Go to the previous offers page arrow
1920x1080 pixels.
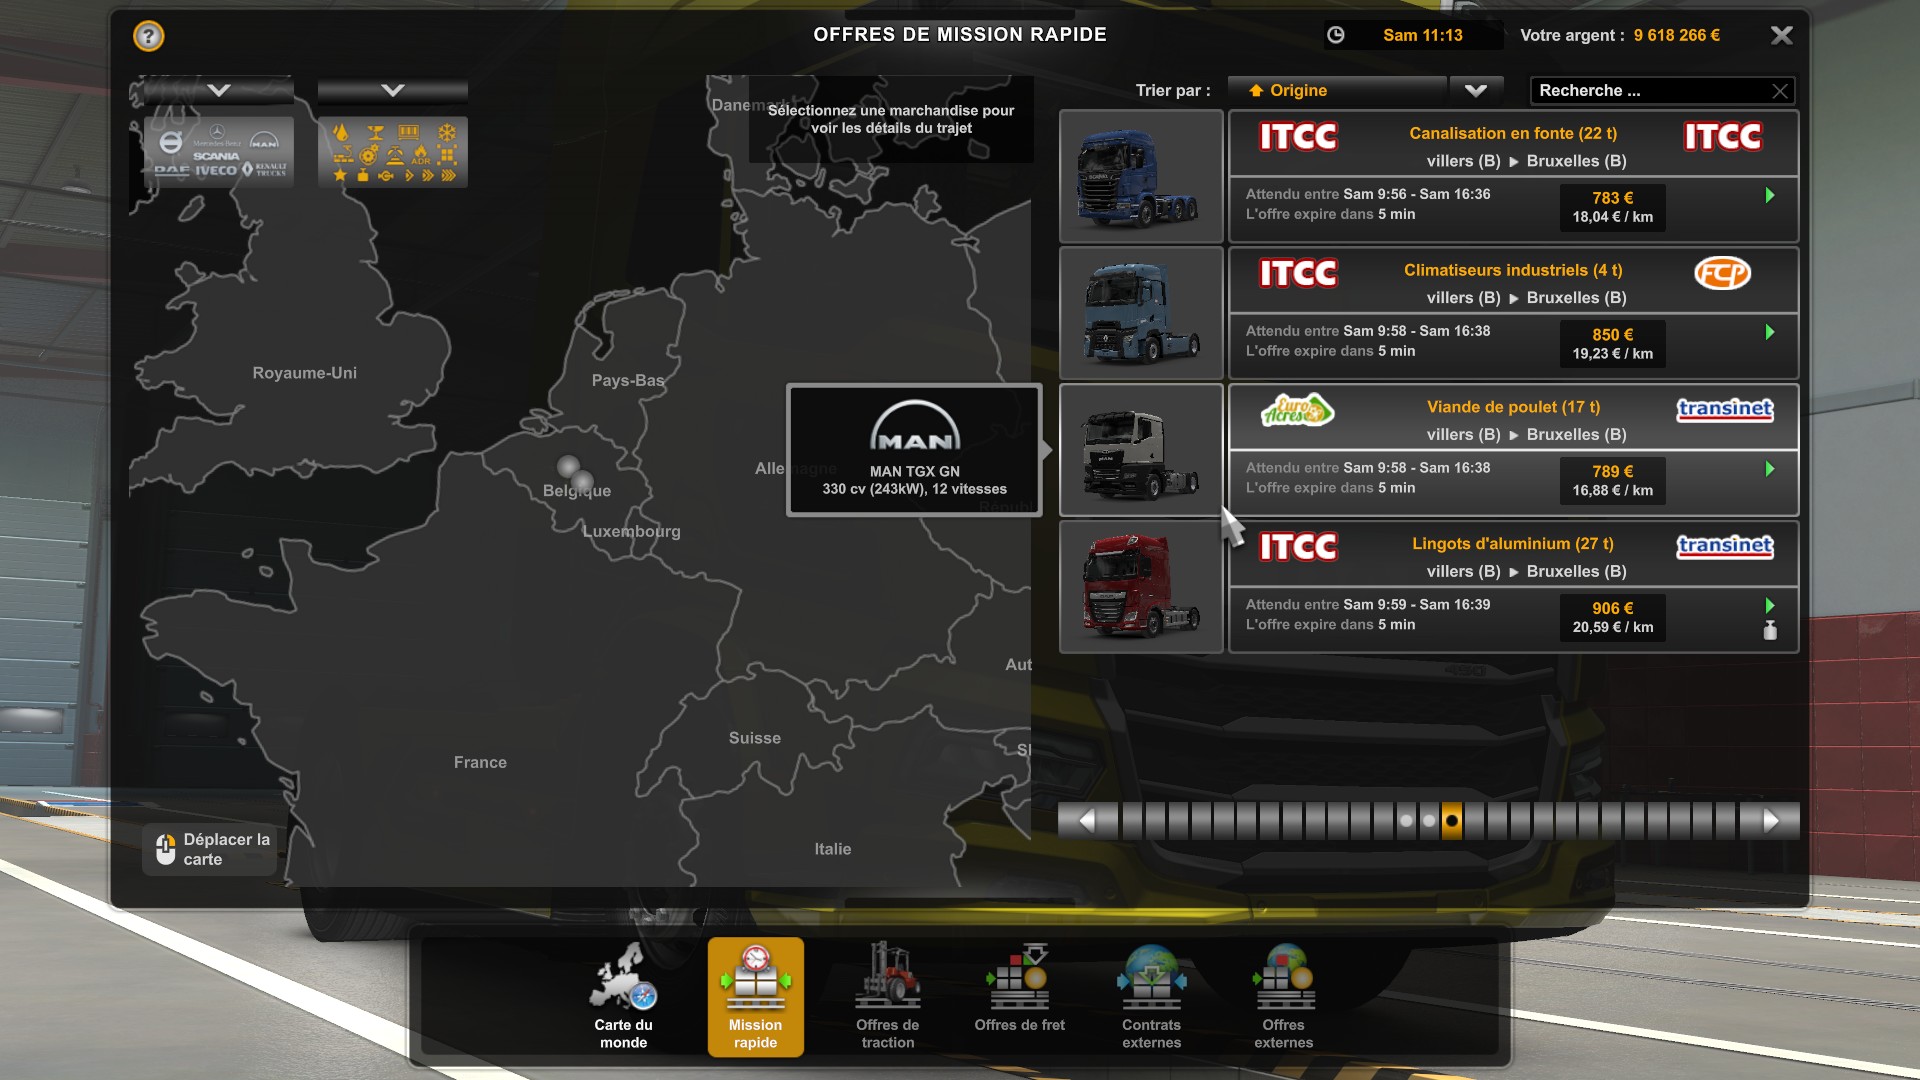pos(1087,821)
